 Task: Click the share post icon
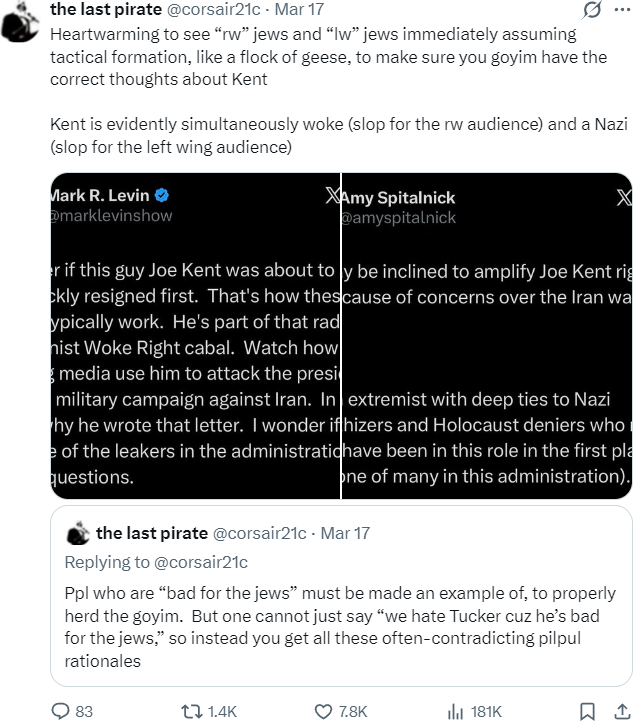pos(622,710)
